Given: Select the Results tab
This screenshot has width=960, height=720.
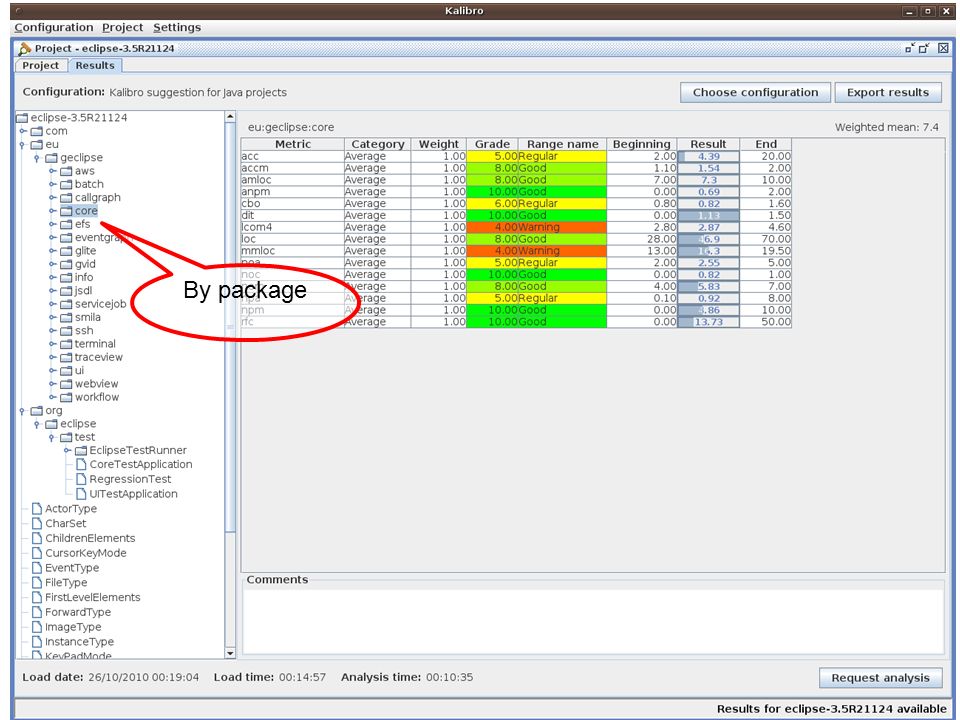Looking at the screenshot, I should tap(95, 66).
